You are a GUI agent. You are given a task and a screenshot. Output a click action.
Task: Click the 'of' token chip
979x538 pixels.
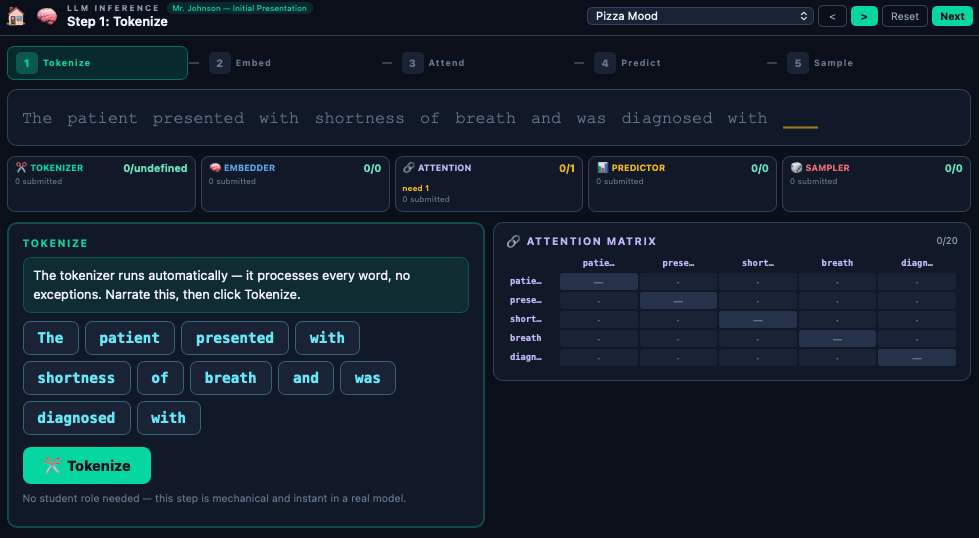click(x=160, y=378)
